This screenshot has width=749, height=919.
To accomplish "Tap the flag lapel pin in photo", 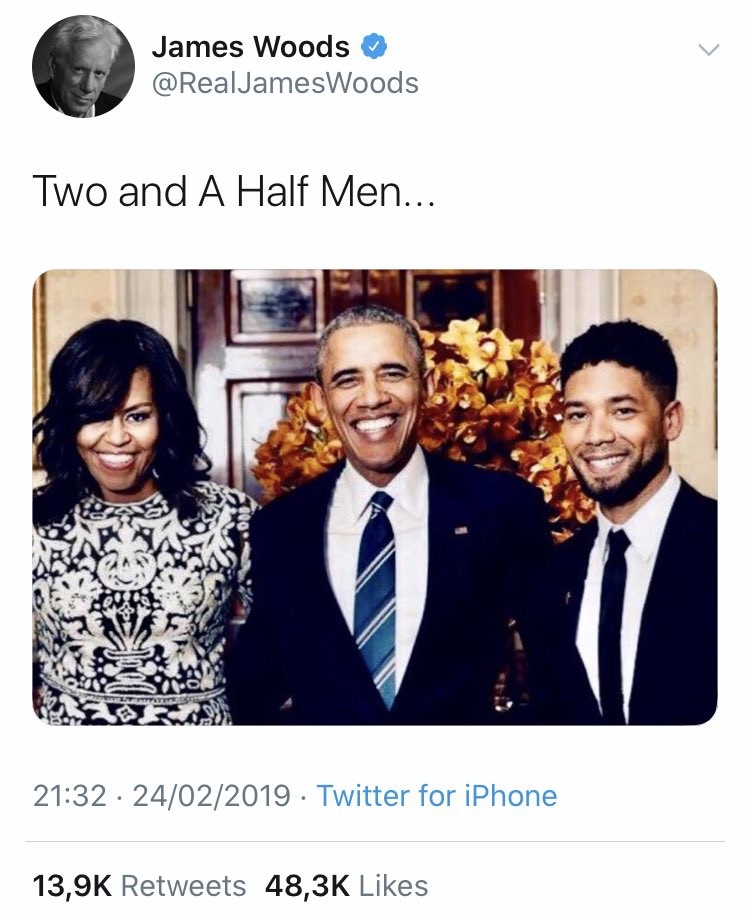I will pos(460,528).
